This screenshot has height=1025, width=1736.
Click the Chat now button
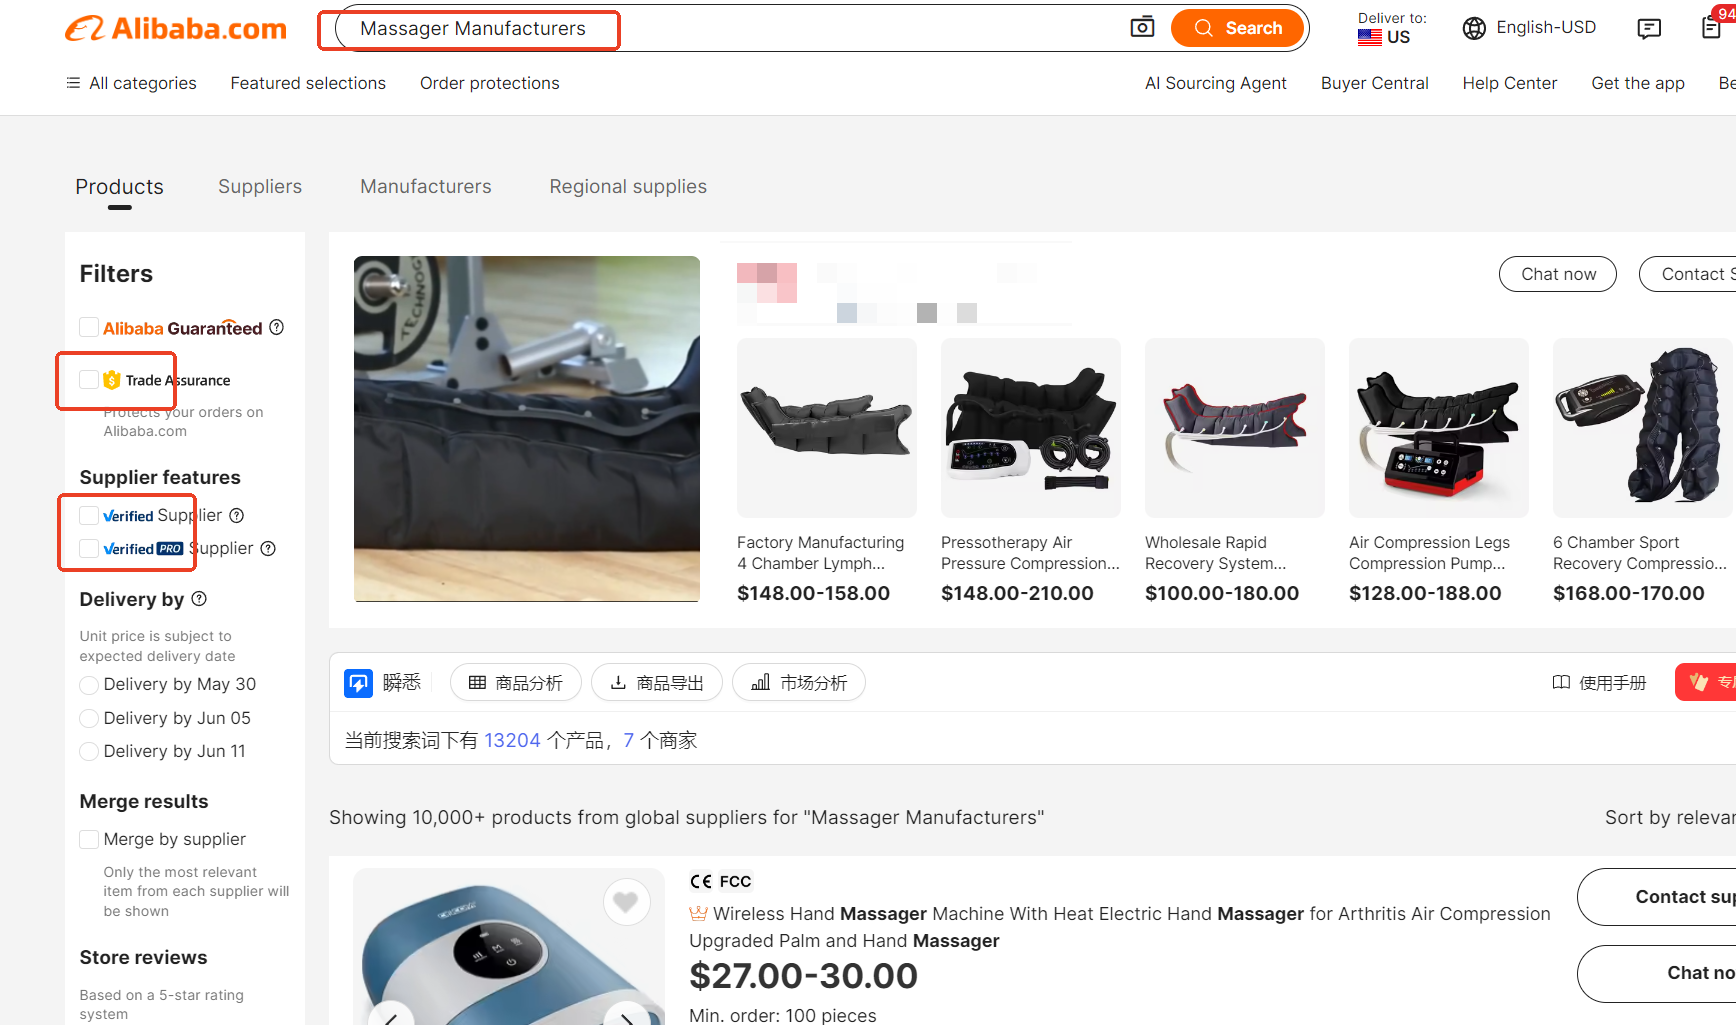pos(1557,274)
